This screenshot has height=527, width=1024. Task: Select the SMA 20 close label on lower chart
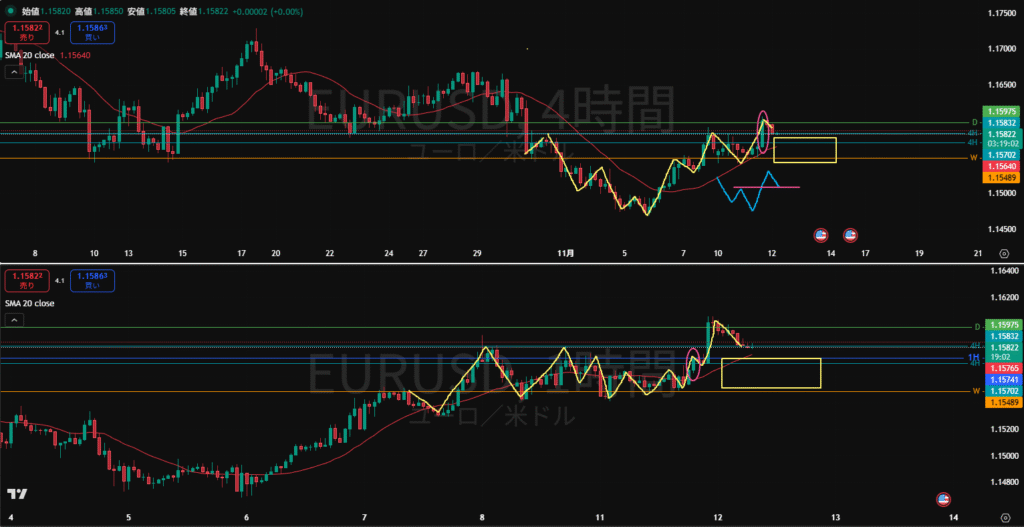(x=30, y=302)
